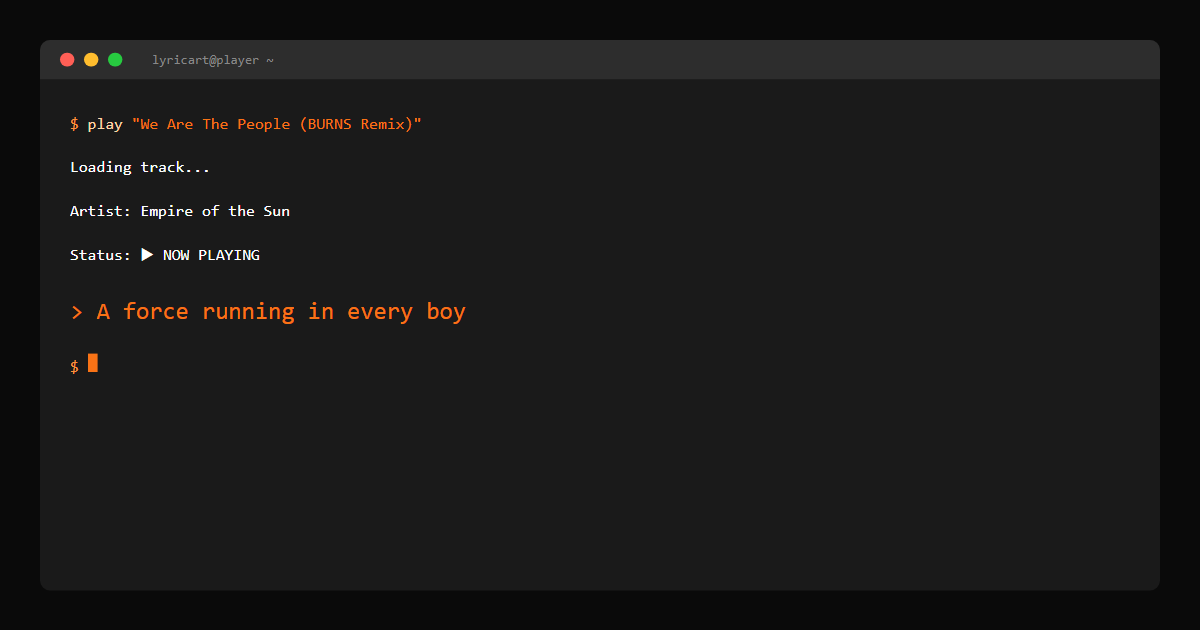Click the yellow minimize window button
The image size is (1200, 630).
coord(91,60)
